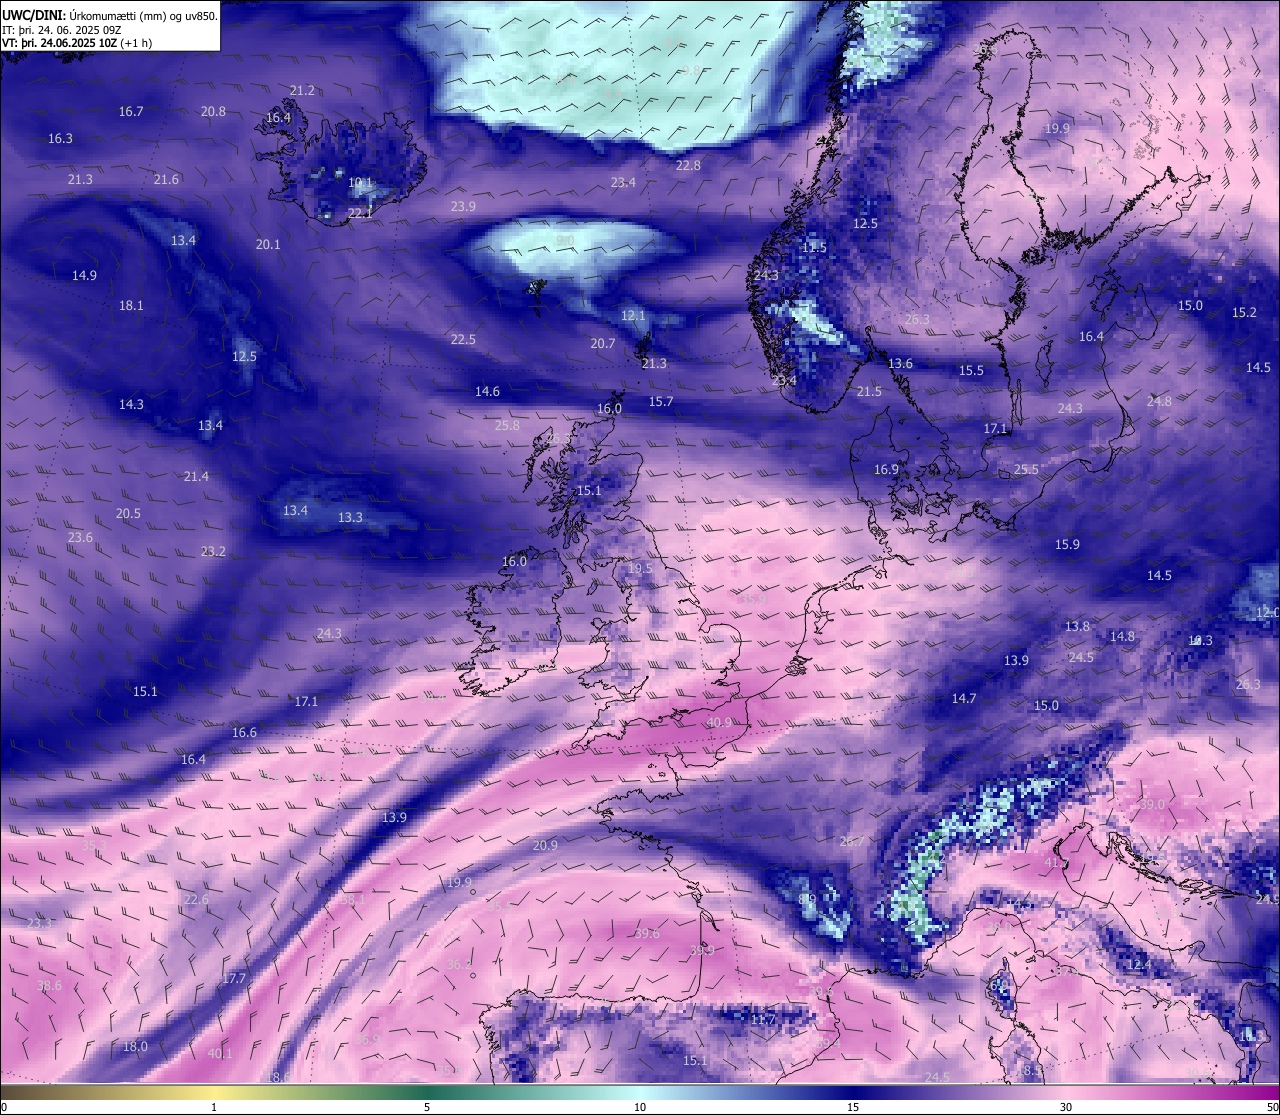The width and height of the screenshot is (1280, 1115).
Task: Click the 12.1 value near Shetland
Action: [x=633, y=315]
